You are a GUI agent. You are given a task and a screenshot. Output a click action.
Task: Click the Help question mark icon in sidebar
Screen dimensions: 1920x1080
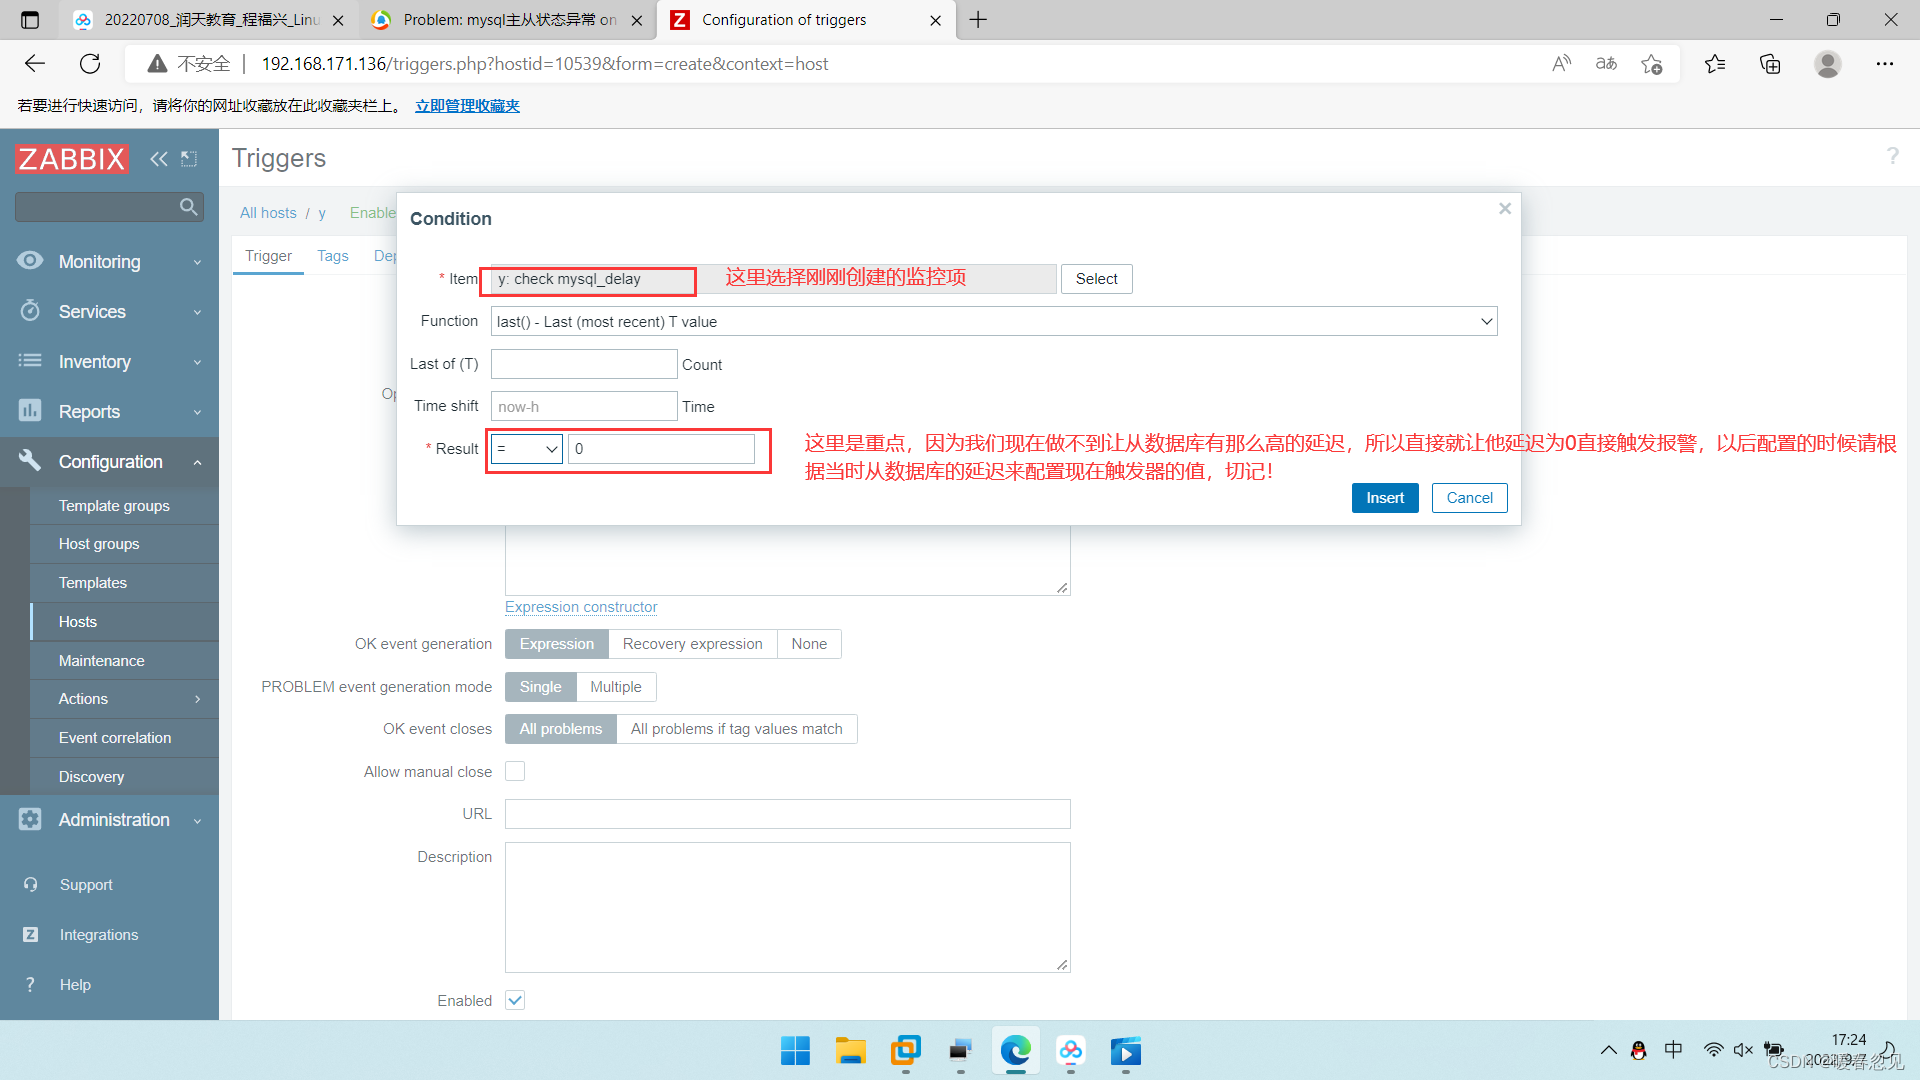tap(30, 985)
